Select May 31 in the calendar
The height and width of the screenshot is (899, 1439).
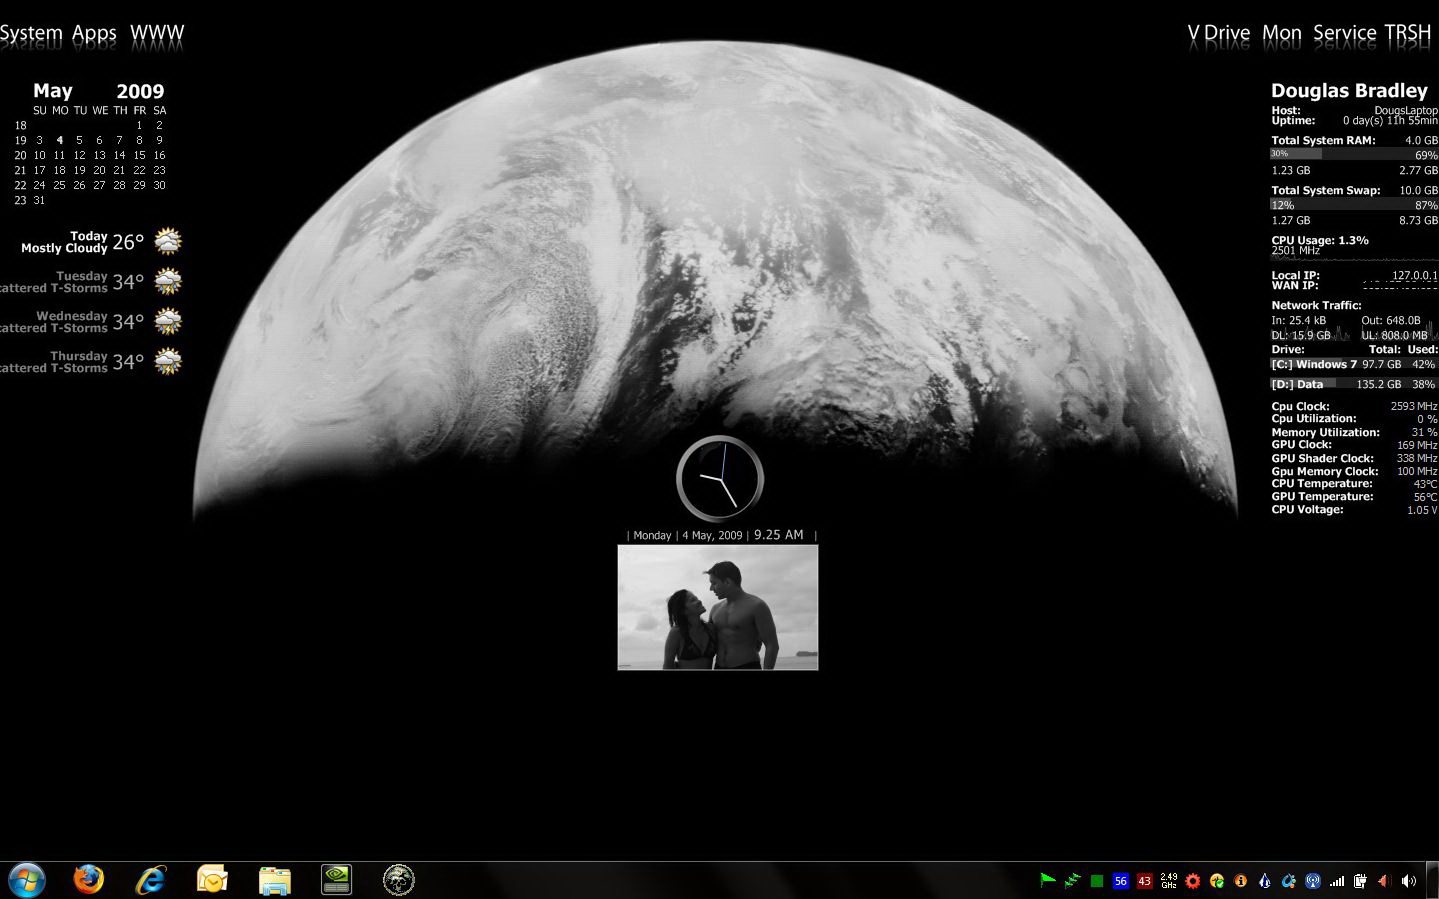39,200
